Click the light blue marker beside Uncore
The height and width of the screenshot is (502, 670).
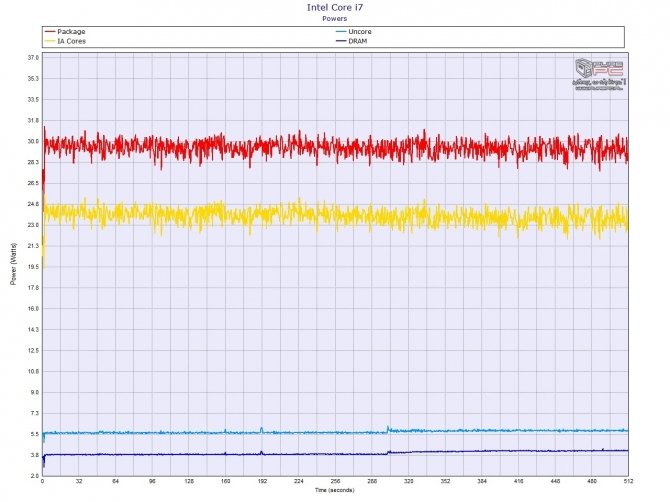[x=341, y=32]
